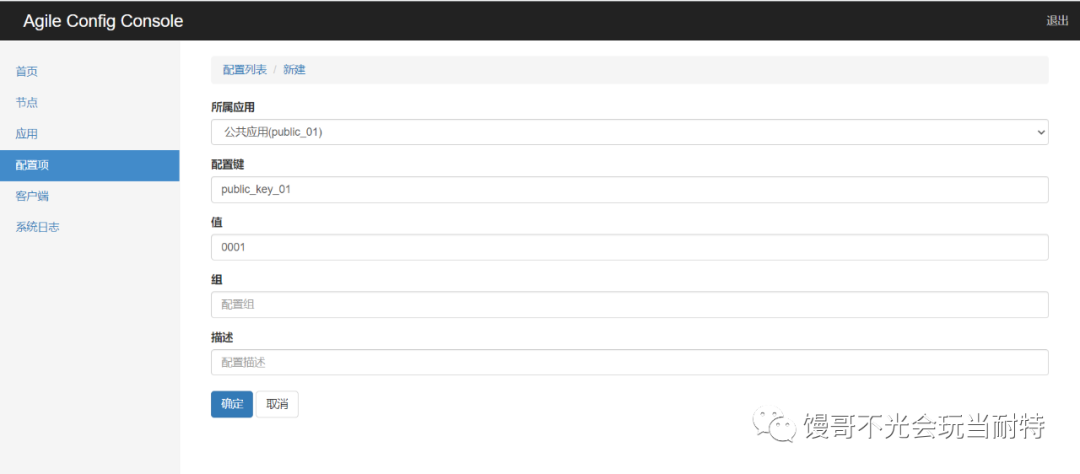
Task: Click the highlighted 配置项 menu item
Action: [90, 165]
